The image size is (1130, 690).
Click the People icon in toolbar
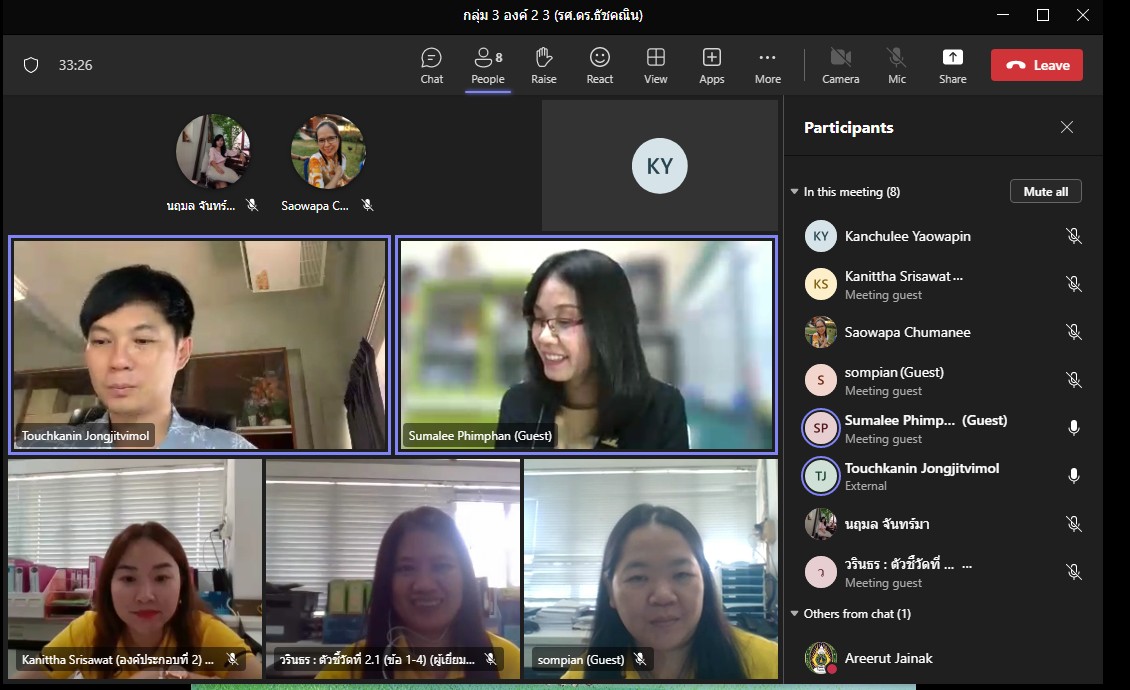[x=488, y=65]
